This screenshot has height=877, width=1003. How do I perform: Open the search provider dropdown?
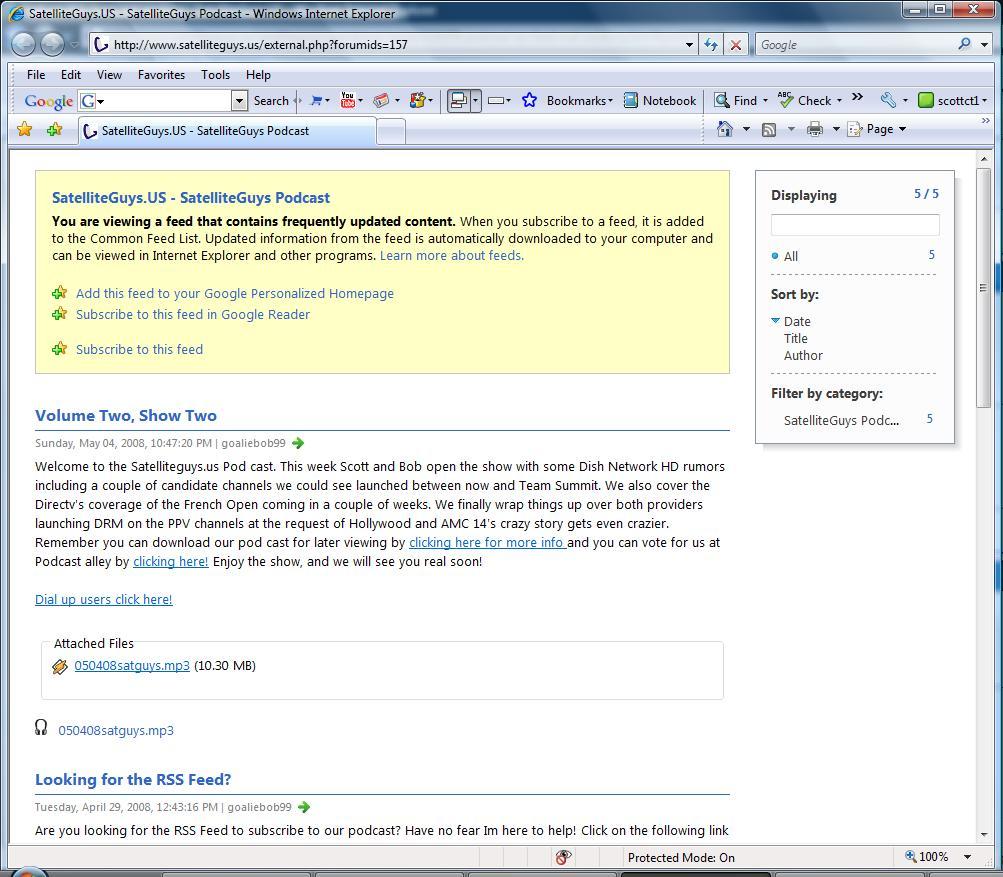(984, 45)
